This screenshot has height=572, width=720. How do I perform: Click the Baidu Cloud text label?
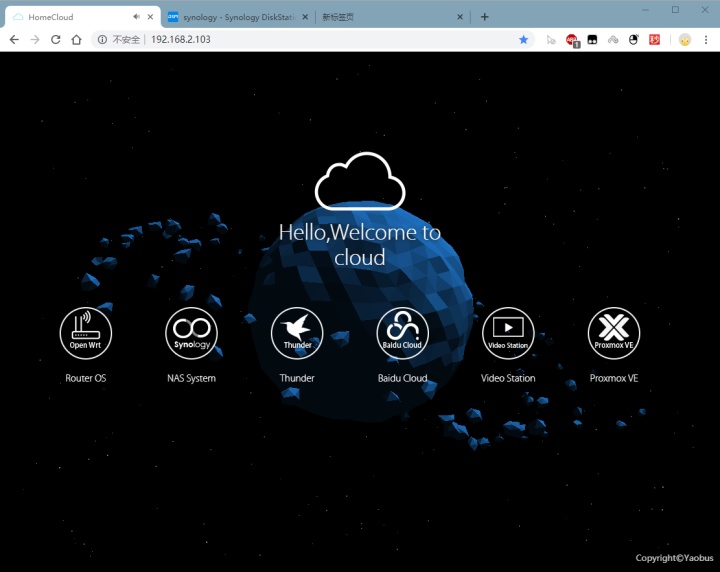pos(403,378)
